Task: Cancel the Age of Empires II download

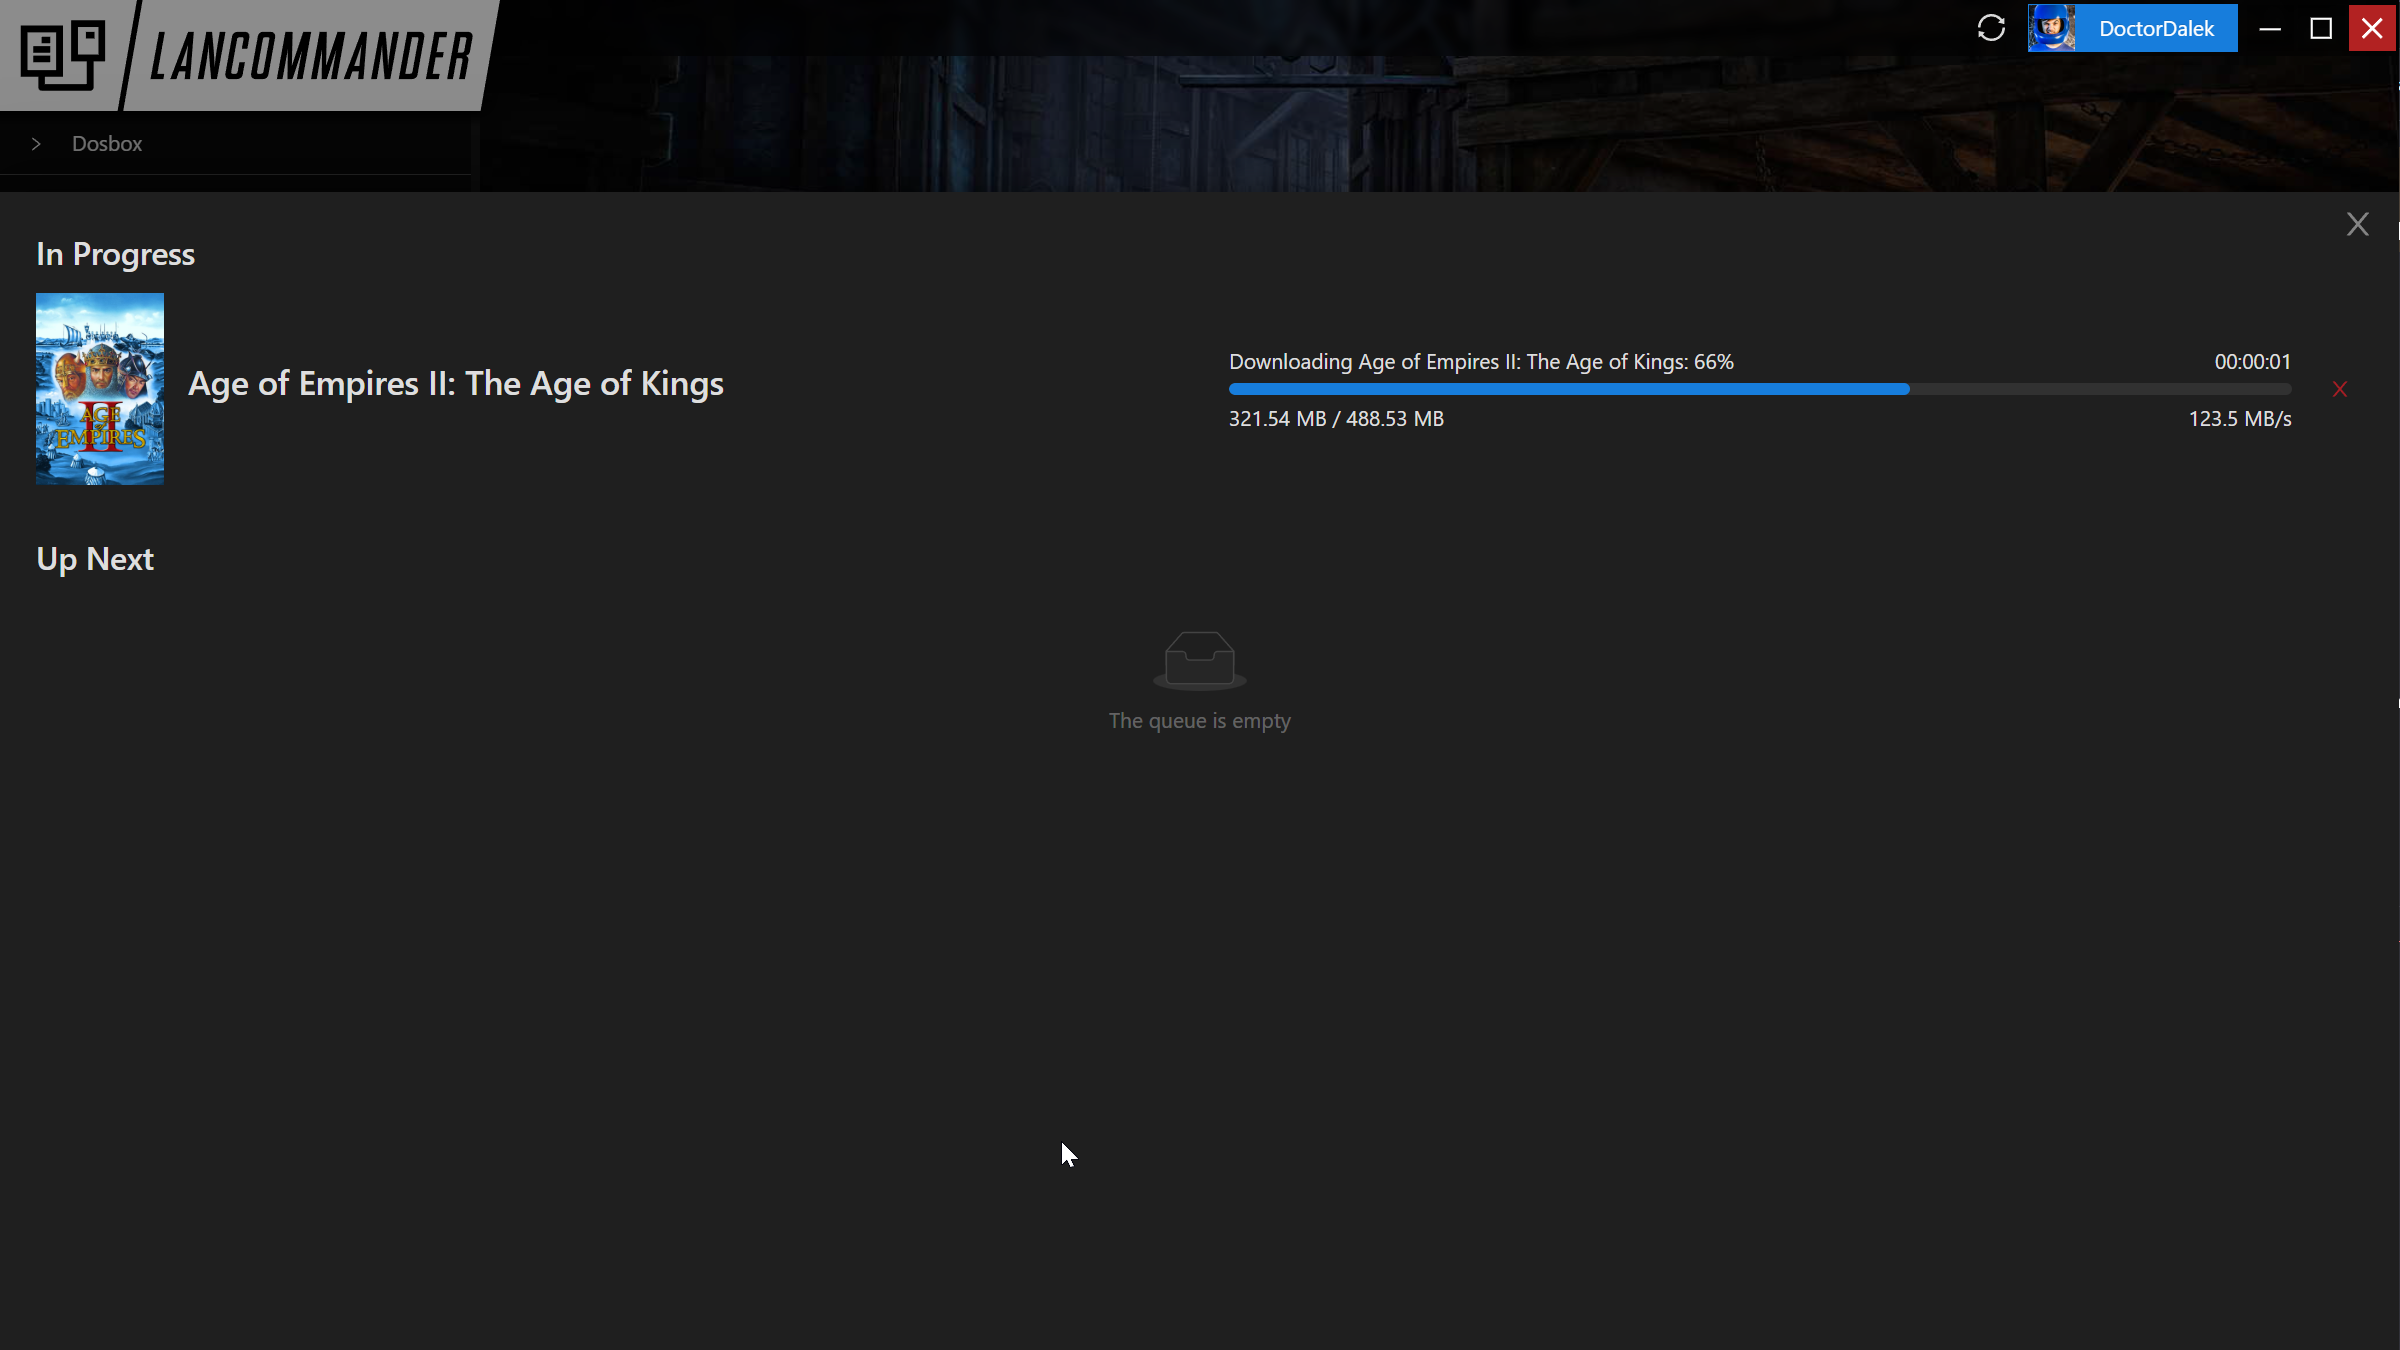Action: point(2340,389)
